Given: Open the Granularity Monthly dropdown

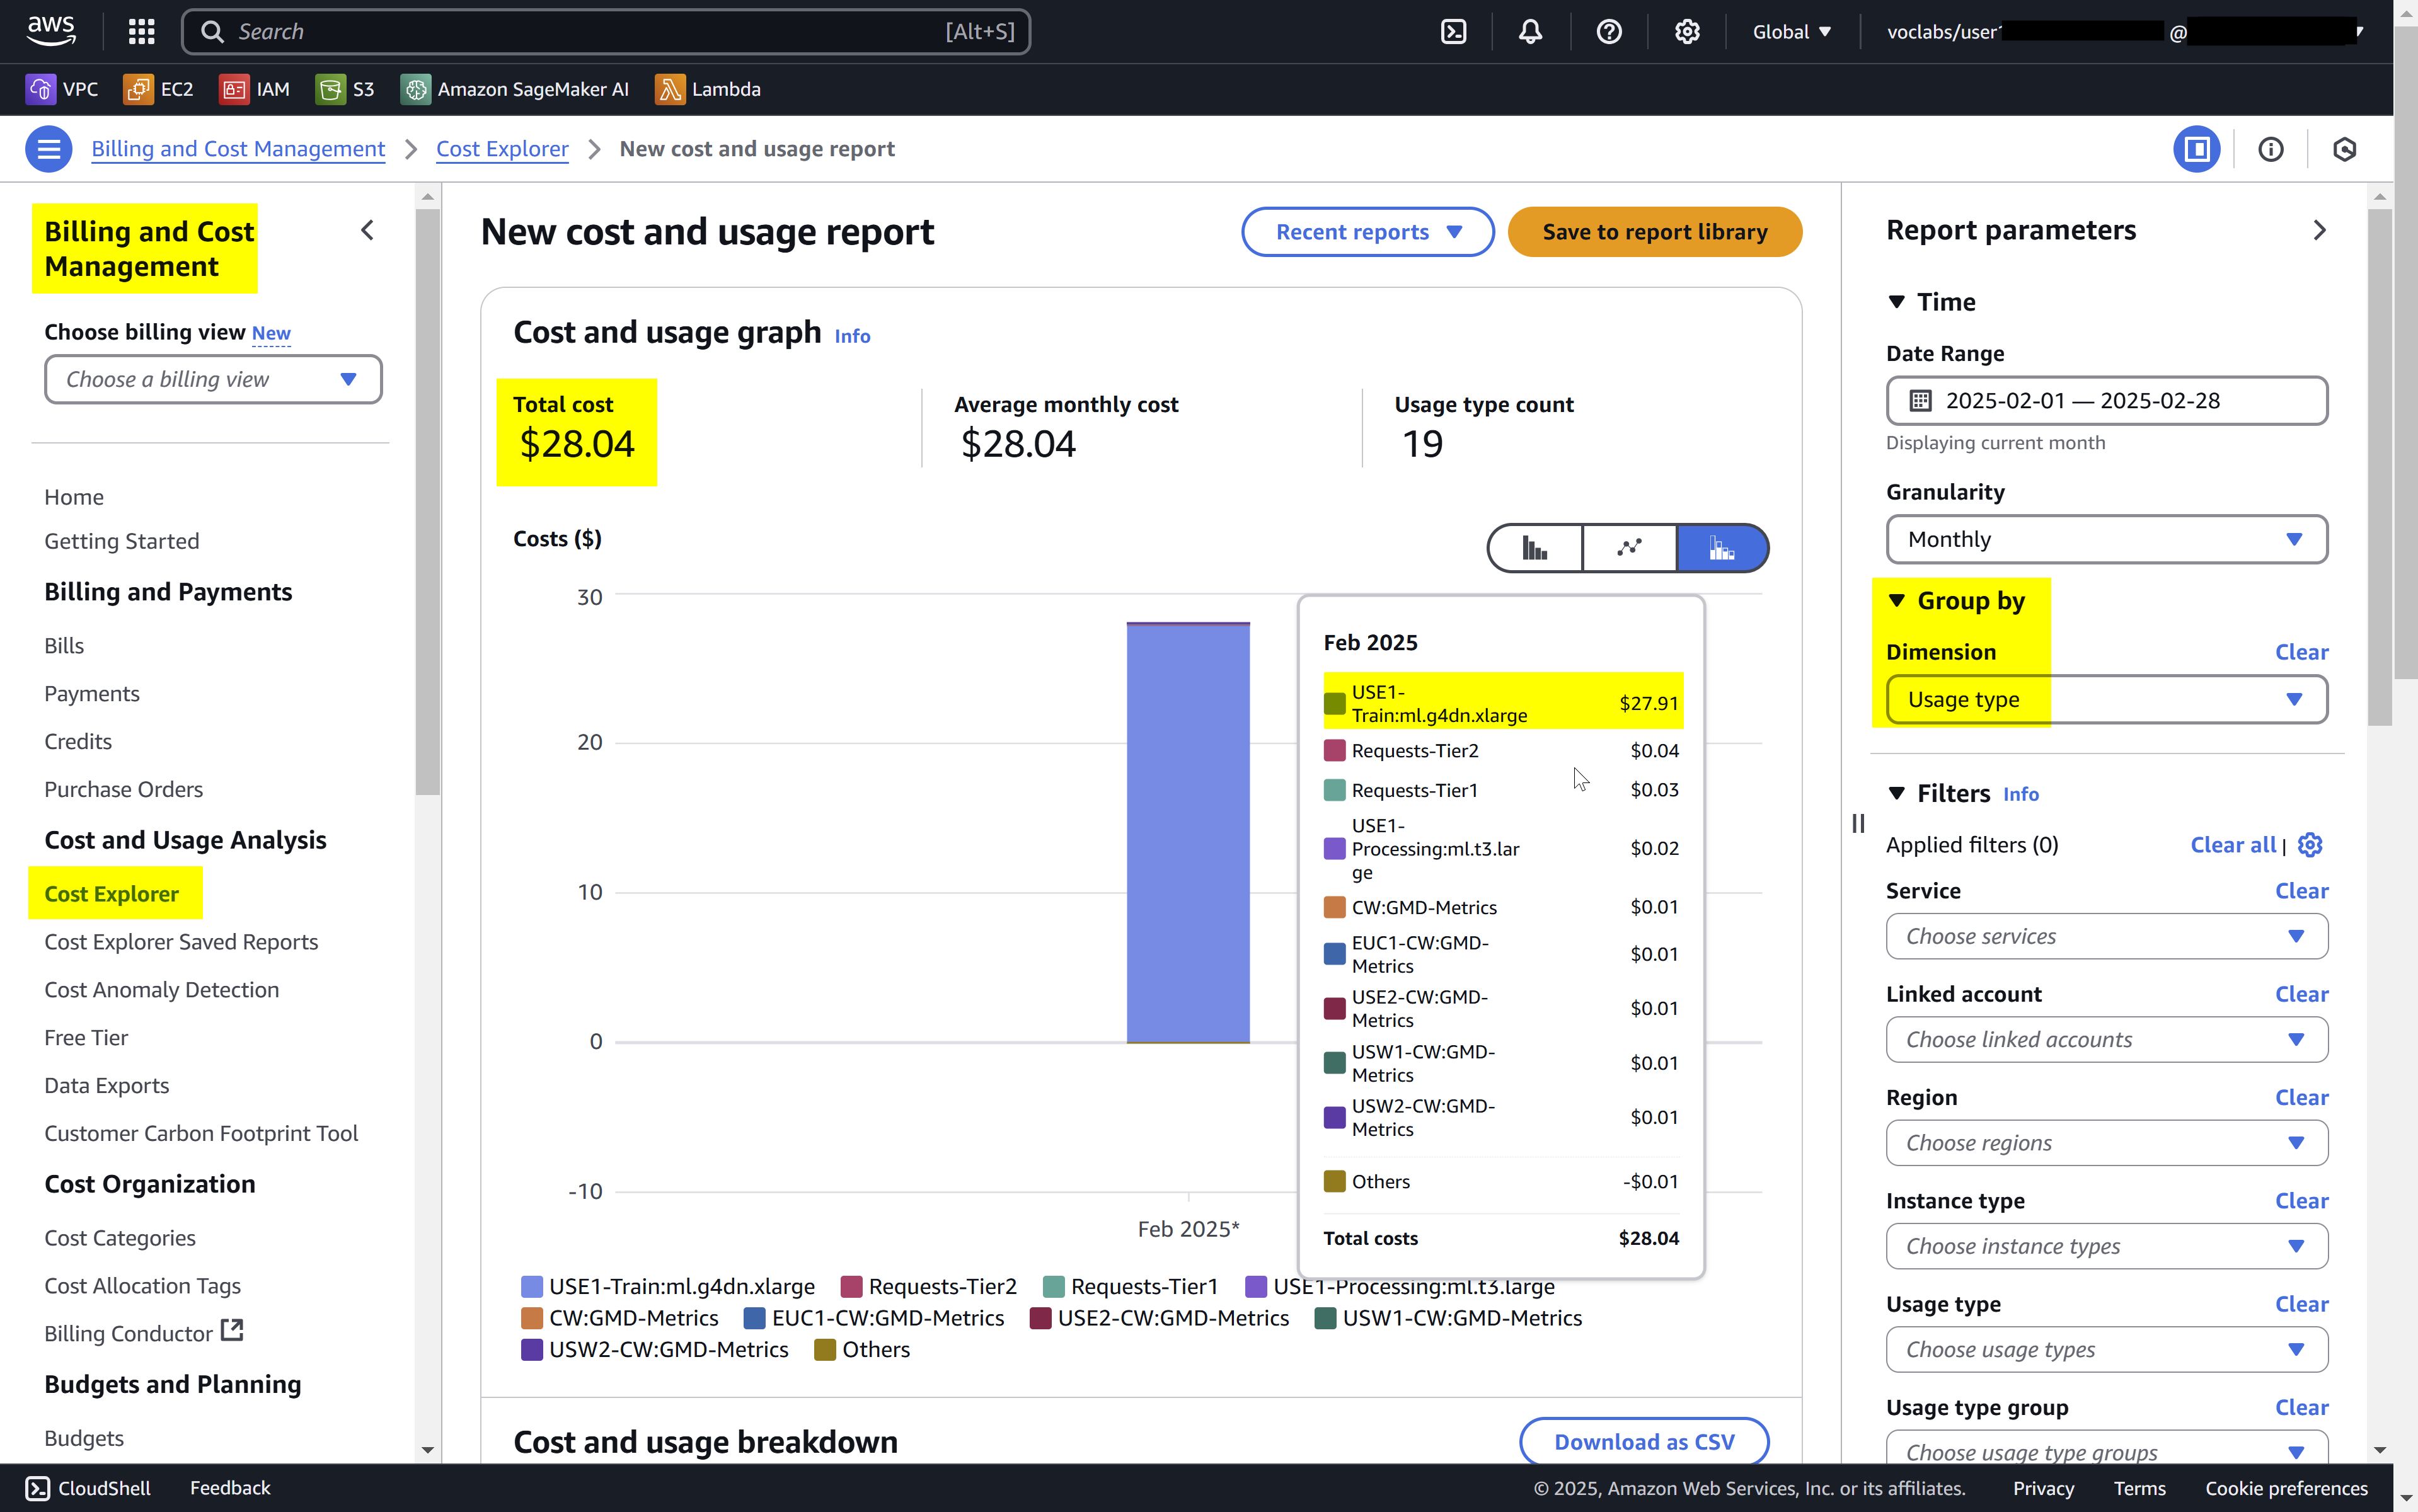Looking at the screenshot, I should [2106, 540].
